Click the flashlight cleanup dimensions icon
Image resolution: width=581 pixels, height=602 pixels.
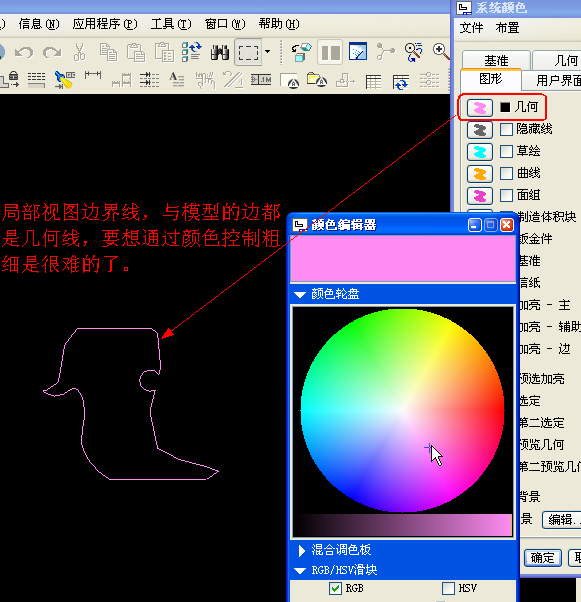[65, 80]
